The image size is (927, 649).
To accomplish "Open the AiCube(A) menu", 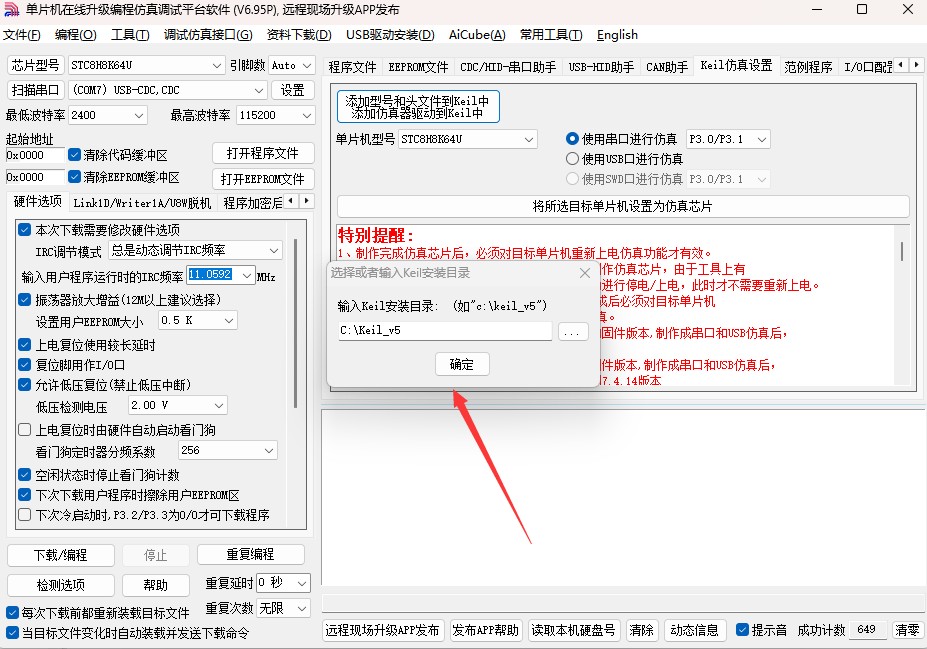I will pyautogui.click(x=477, y=35).
